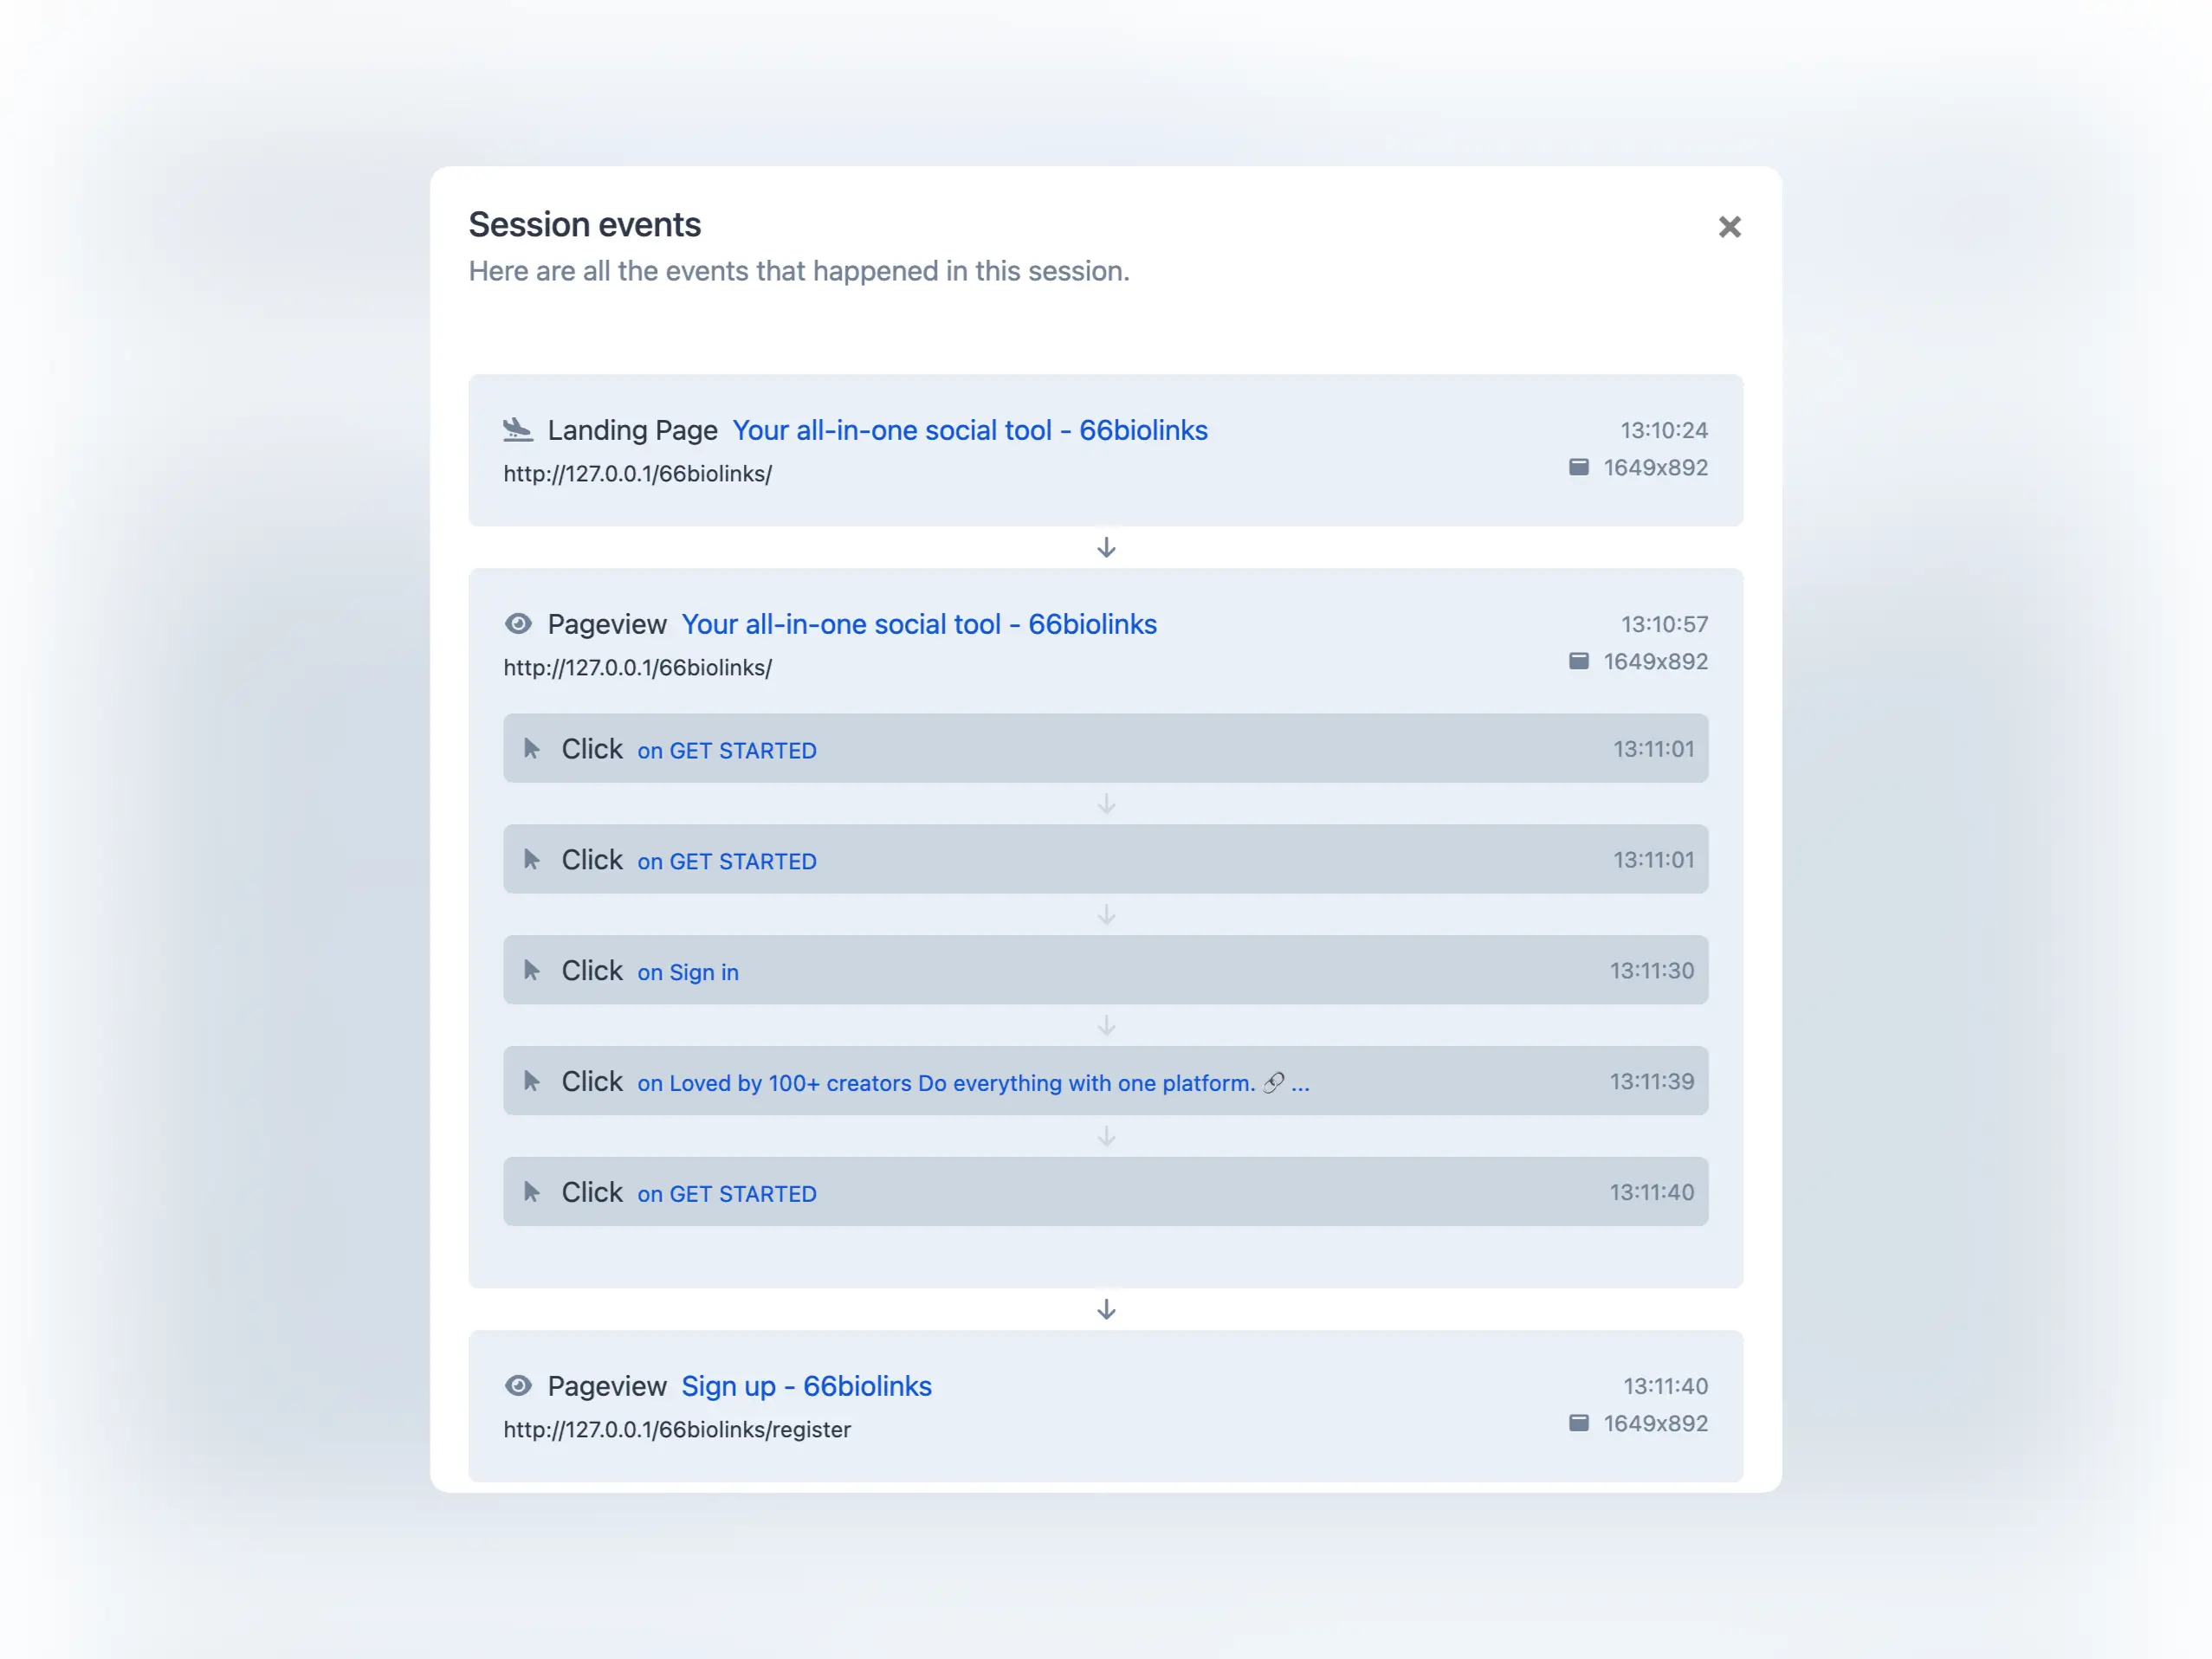This screenshot has width=2212, height=1659.
Task: Toggle the eye icon on the Sign up pageview
Action: pos(518,1386)
